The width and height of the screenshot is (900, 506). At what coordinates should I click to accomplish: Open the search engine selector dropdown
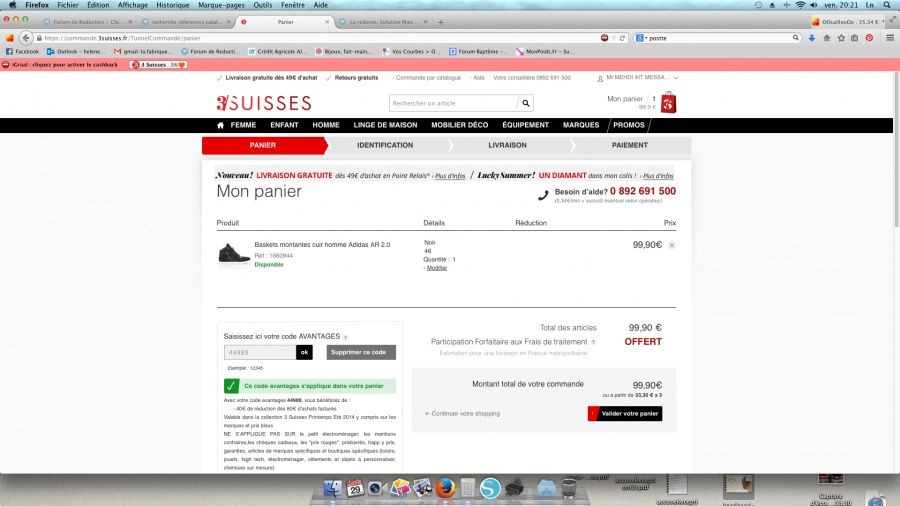[642, 38]
